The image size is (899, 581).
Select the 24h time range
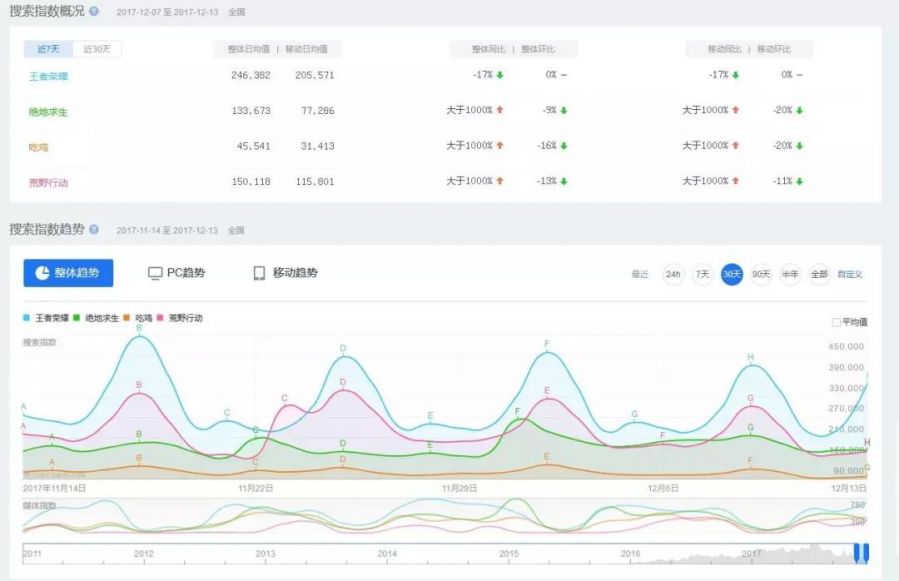click(673, 274)
